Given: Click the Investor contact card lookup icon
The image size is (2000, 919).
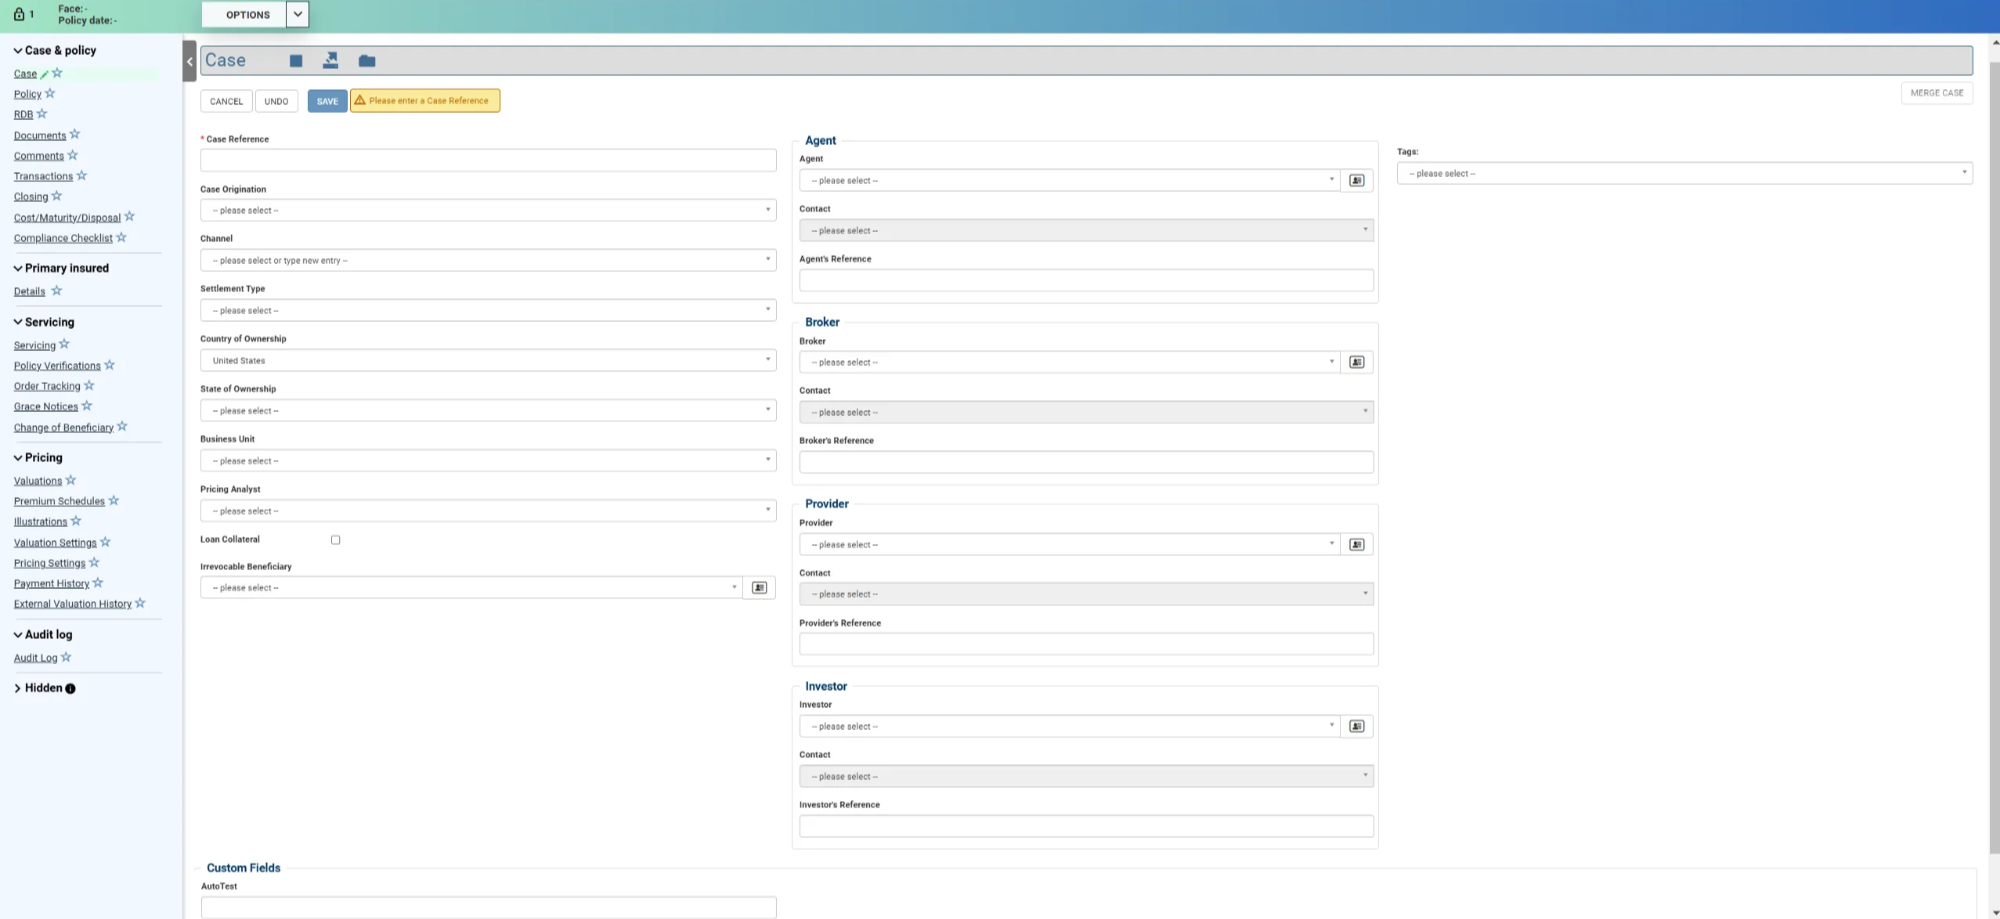Looking at the screenshot, I should tap(1356, 727).
